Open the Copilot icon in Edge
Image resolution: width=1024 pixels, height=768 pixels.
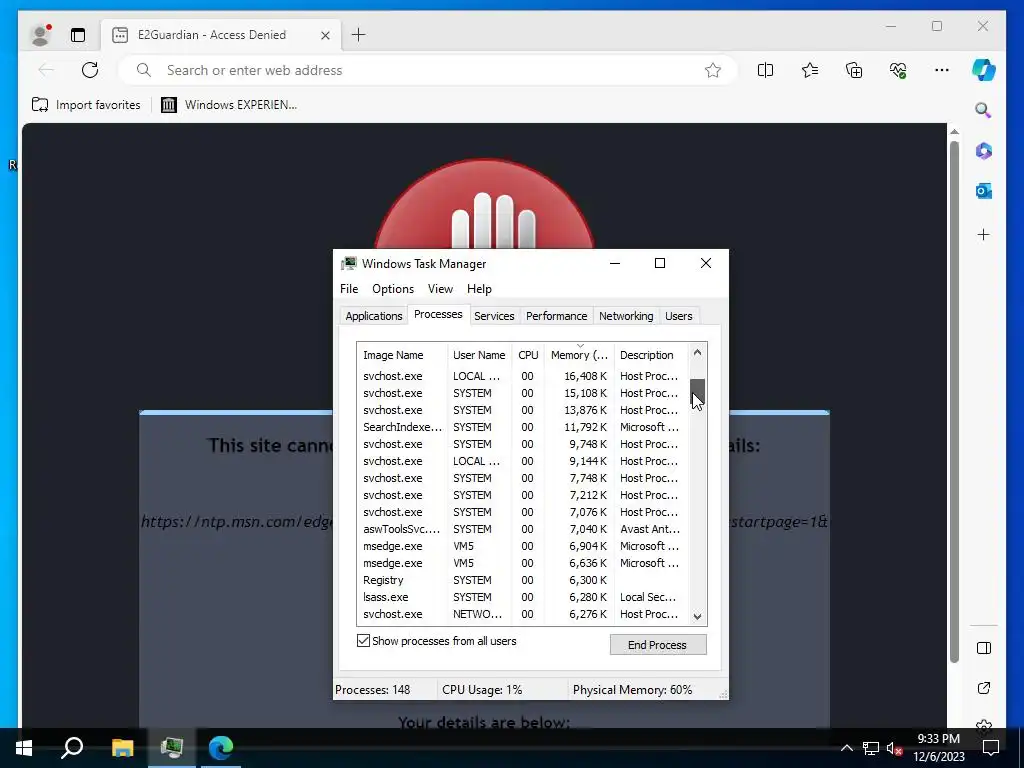tap(984, 70)
